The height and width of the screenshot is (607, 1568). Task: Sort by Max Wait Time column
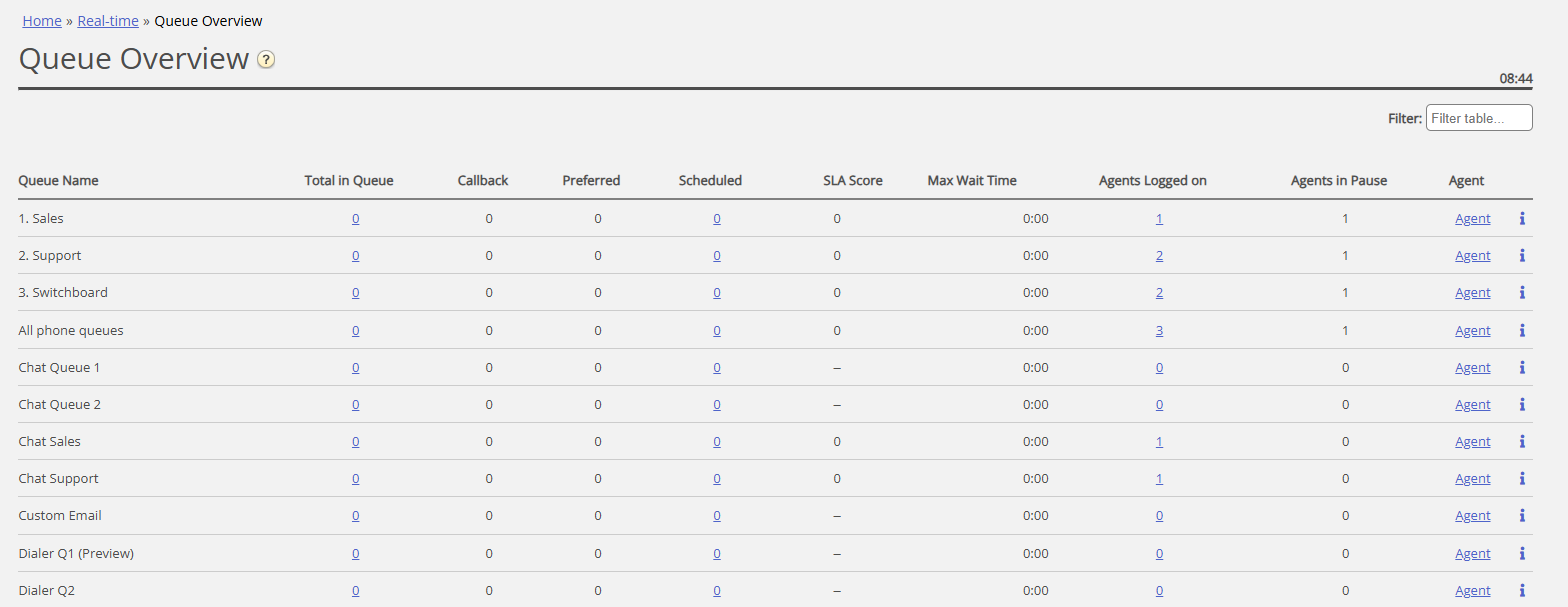coord(971,181)
